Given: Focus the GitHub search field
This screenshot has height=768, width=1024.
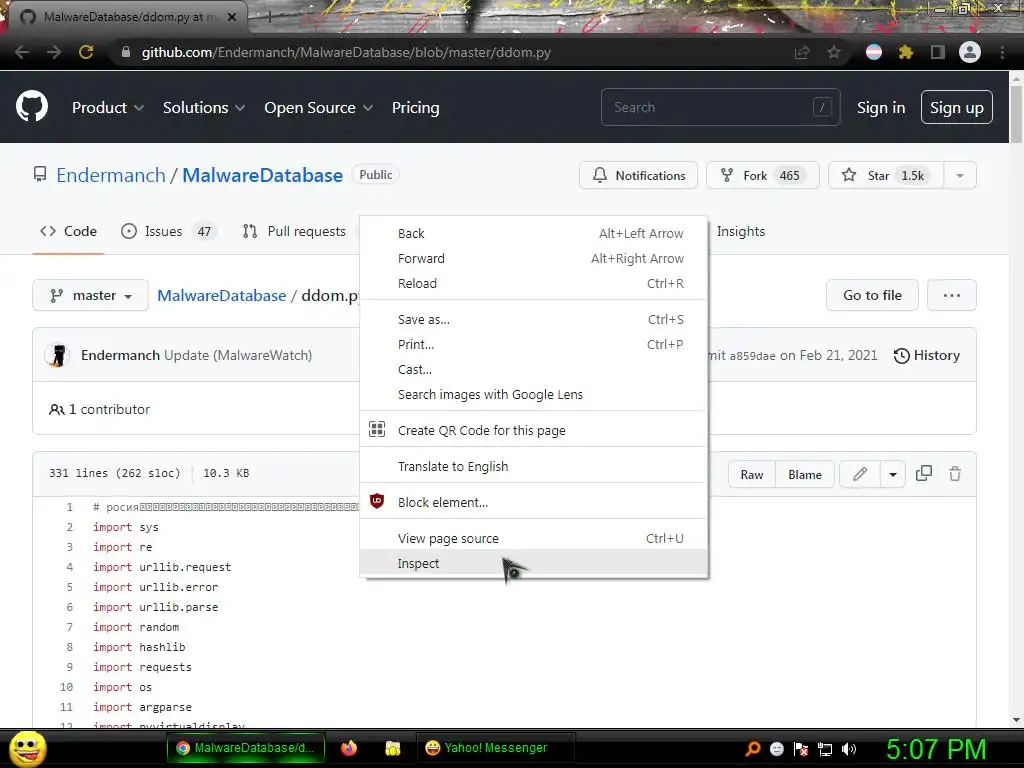Looking at the screenshot, I should click(720, 107).
